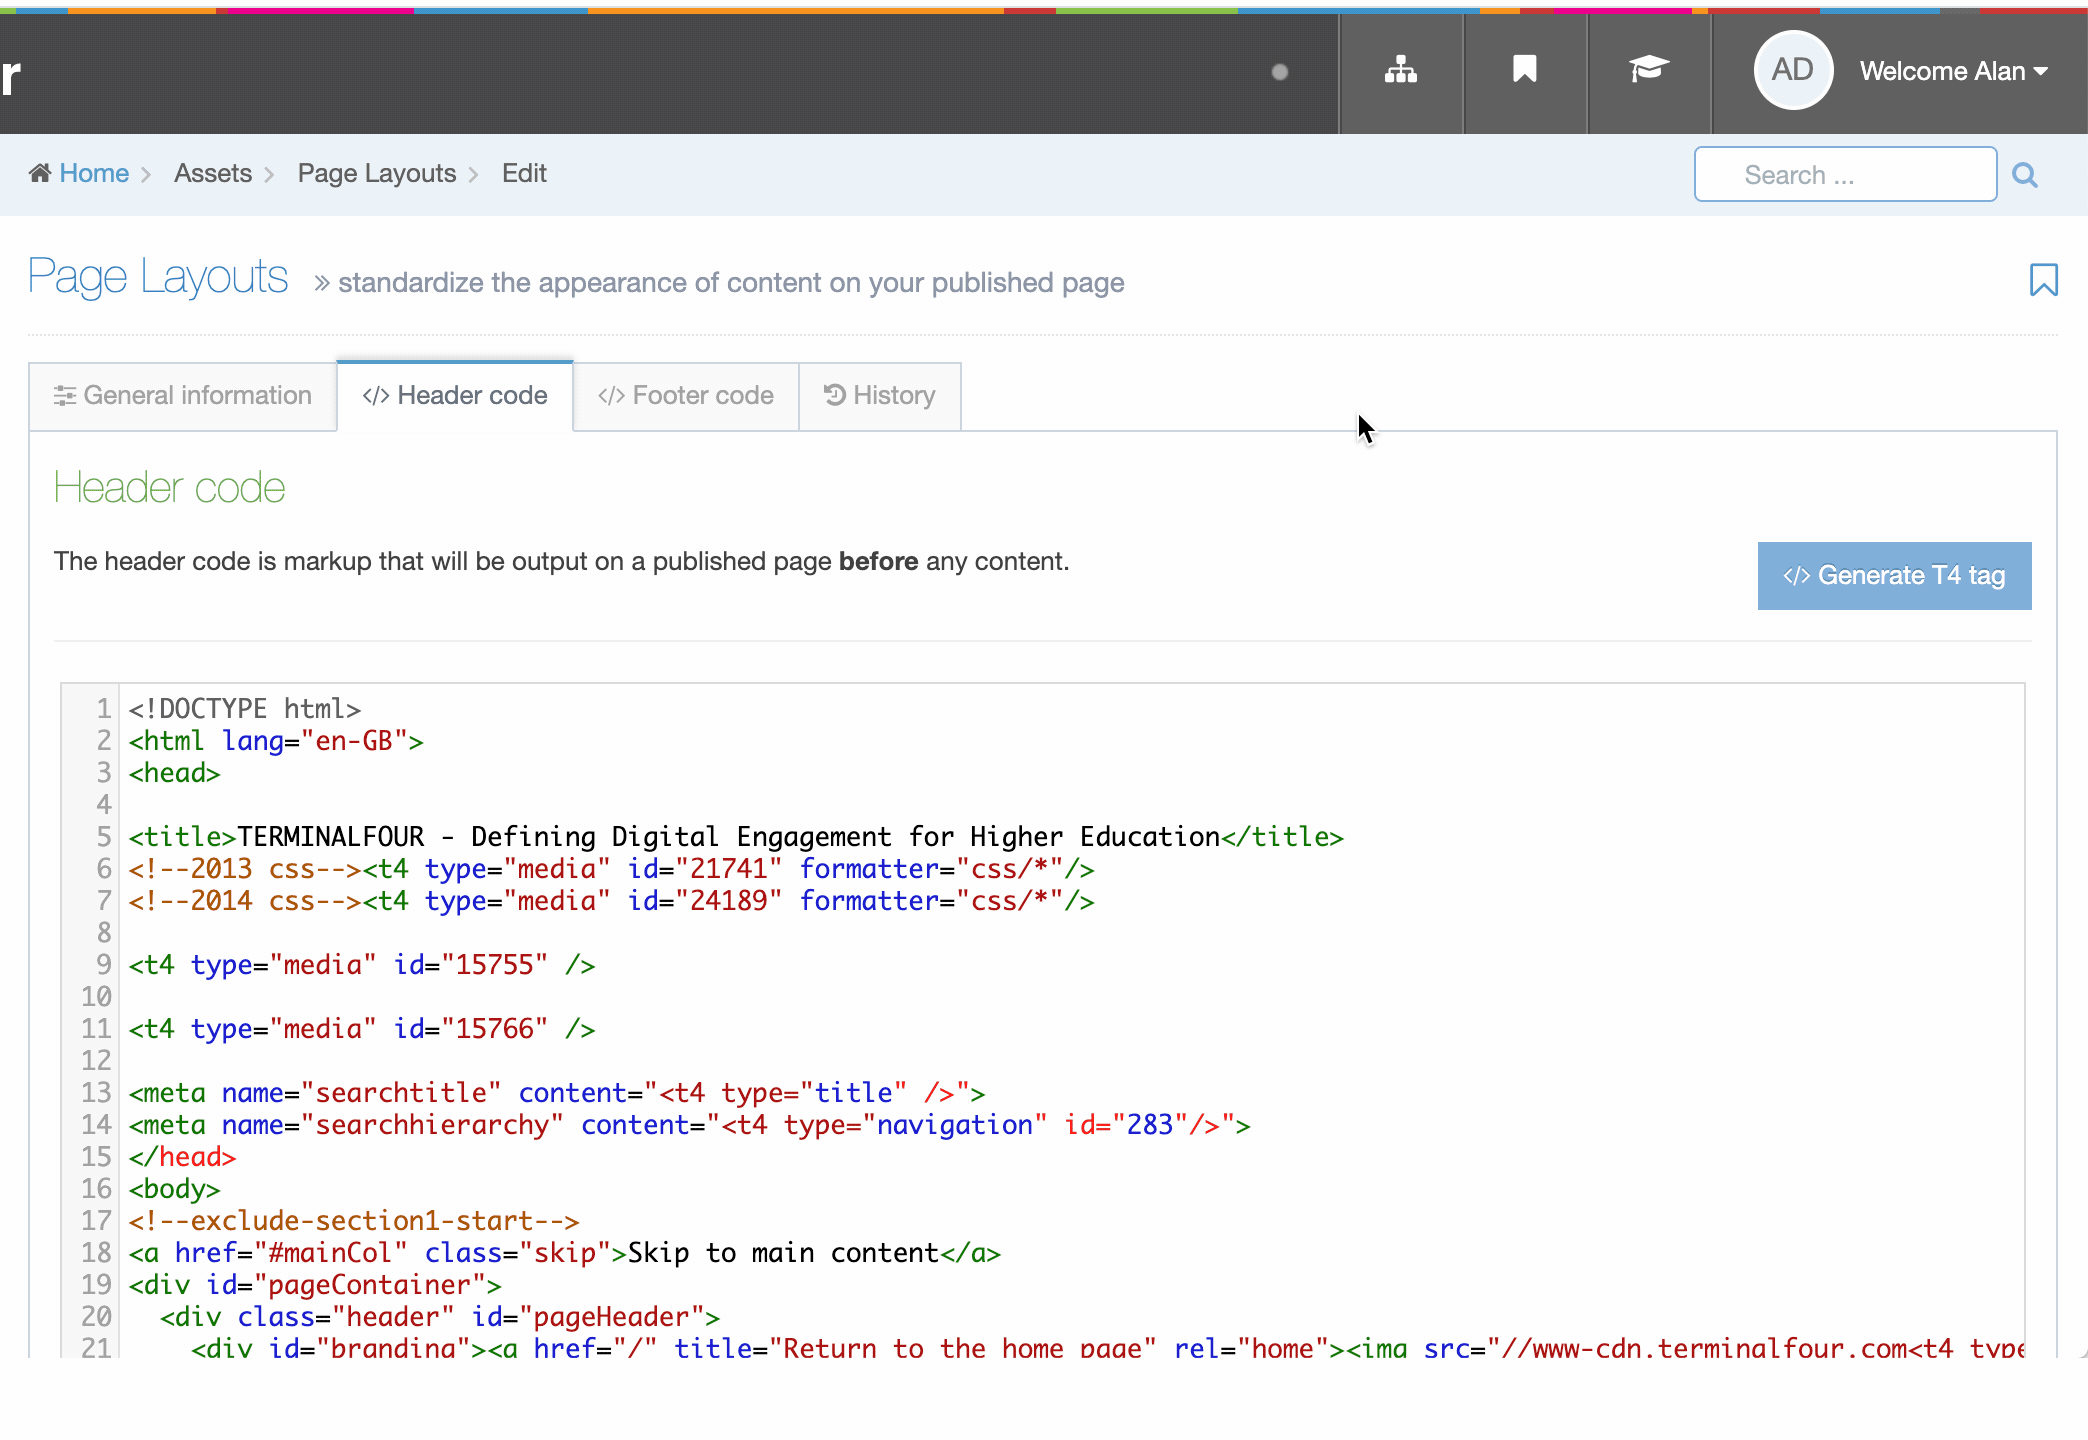Click the bookmarks icon in the top bar

pos(1524,70)
